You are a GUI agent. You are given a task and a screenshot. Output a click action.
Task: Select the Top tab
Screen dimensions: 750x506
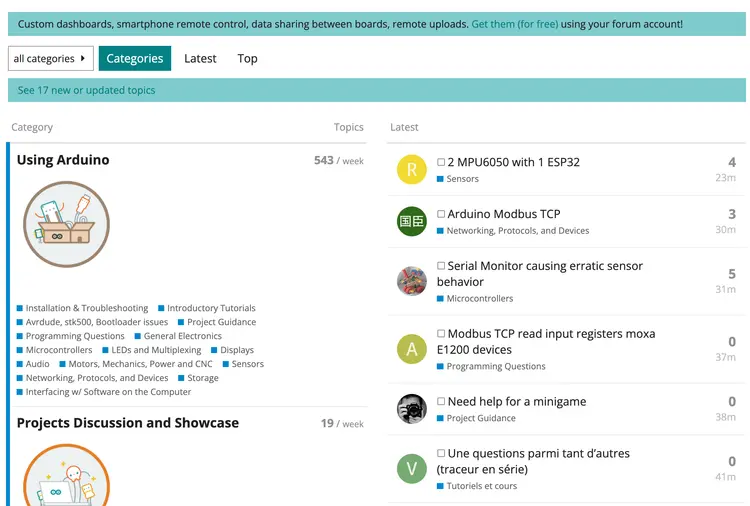[x=247, y=59]
